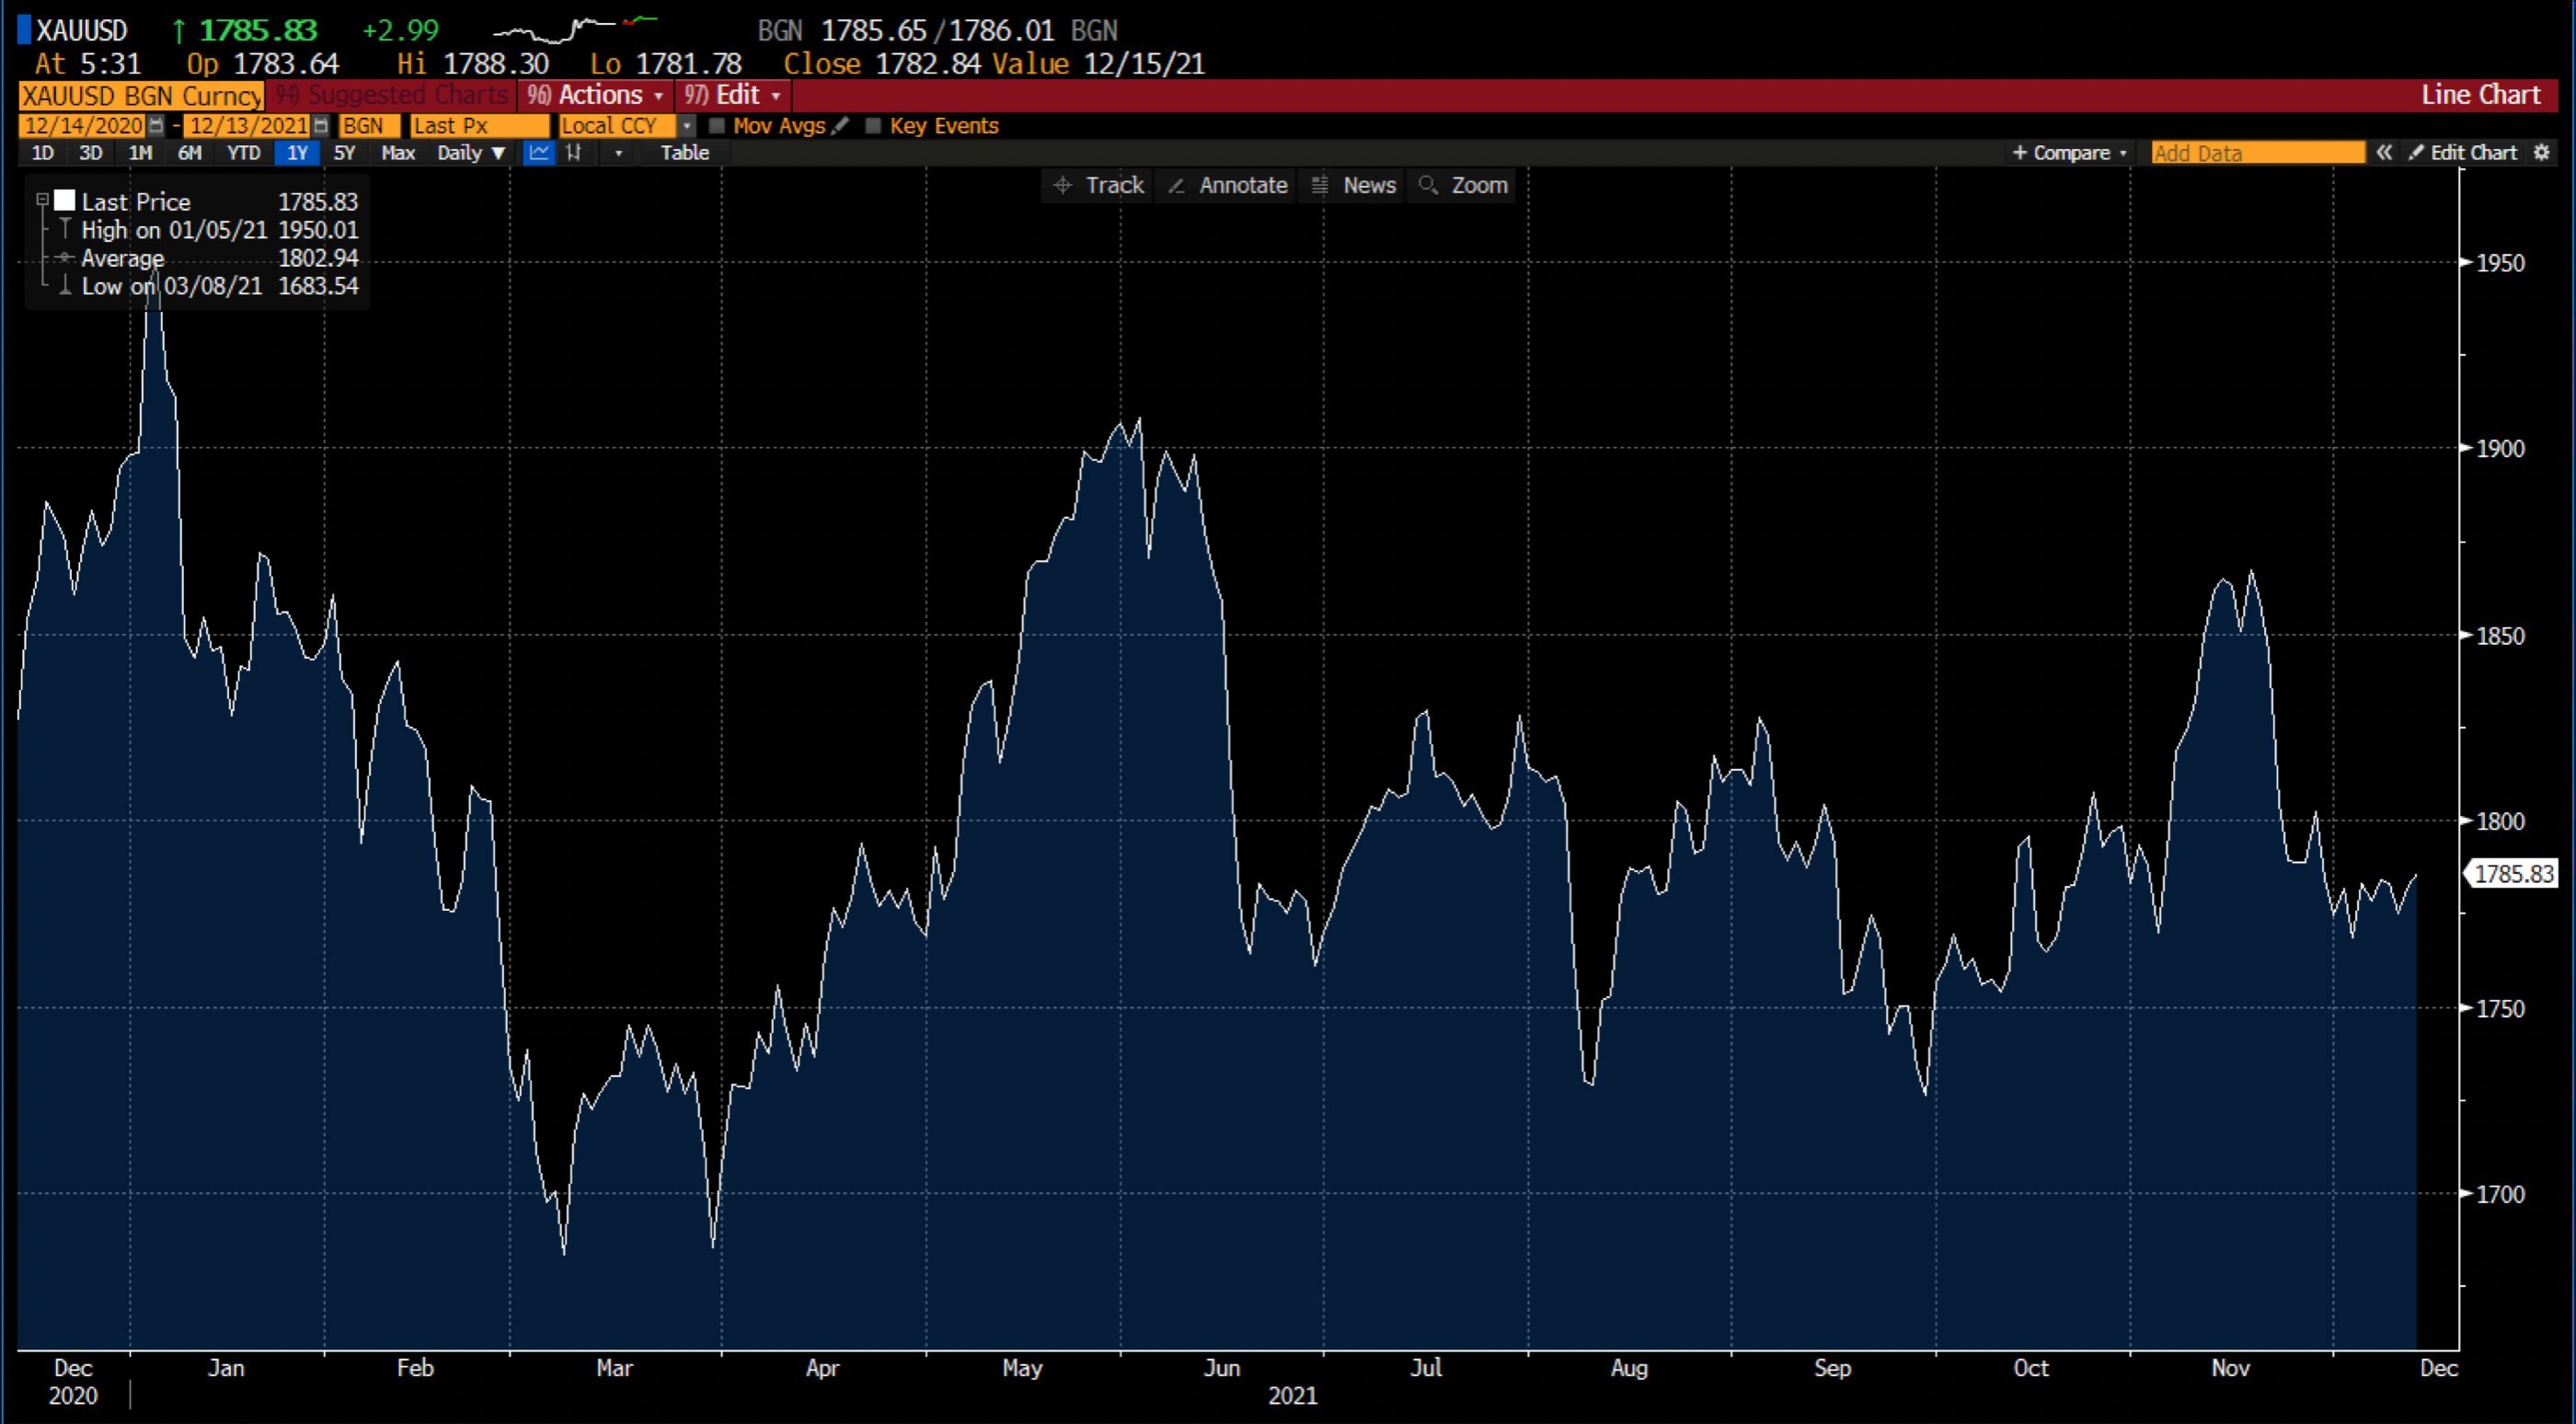Toggle the bar chart style selector
The height and width of the screenshot is (1424, 2576).
(x=575, y=153)
